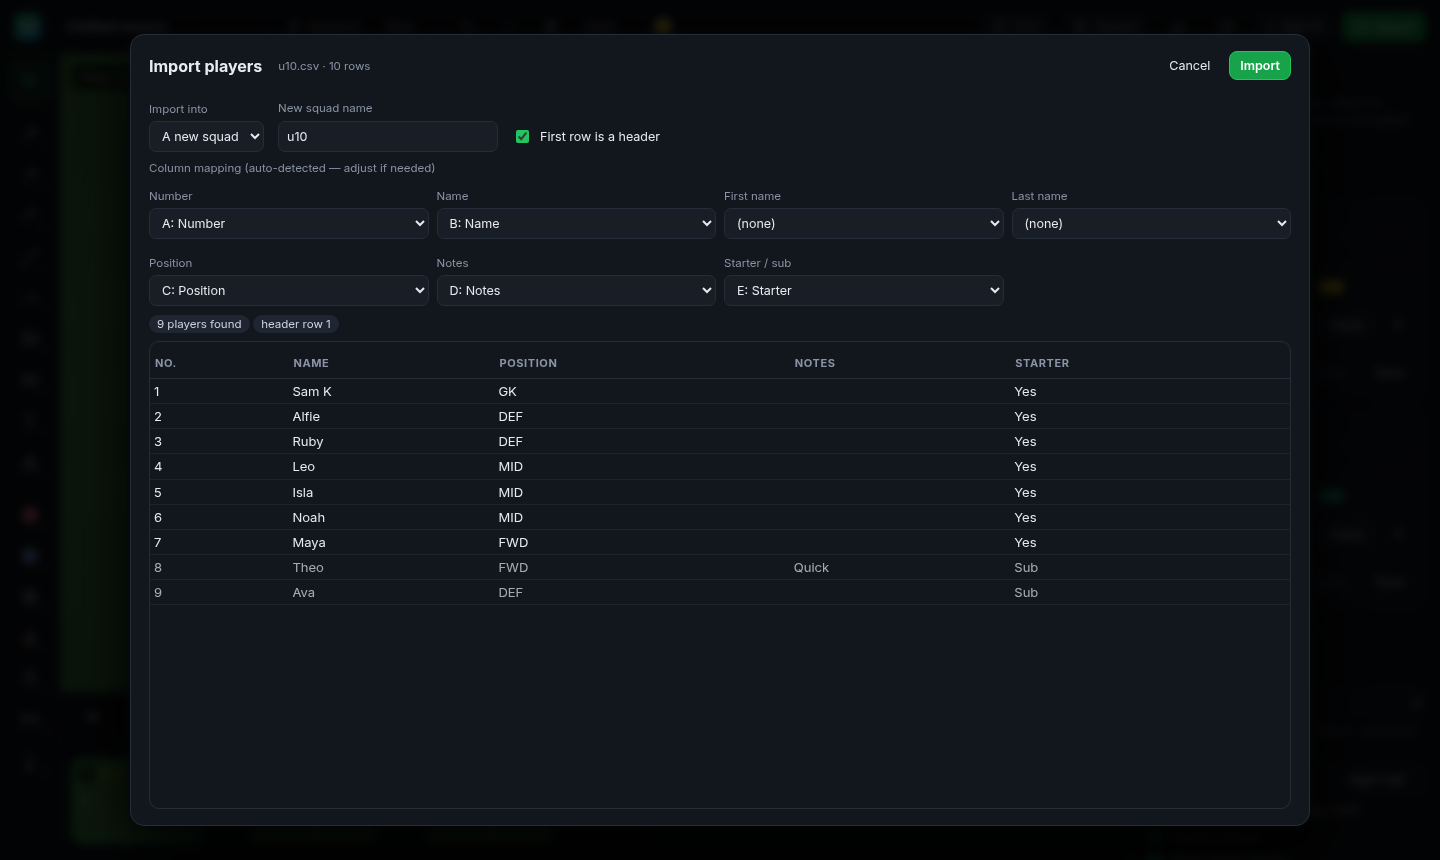1440x860 pixels.
Task: Open the First name mapping dropdown
Action: tap(864, 224)
